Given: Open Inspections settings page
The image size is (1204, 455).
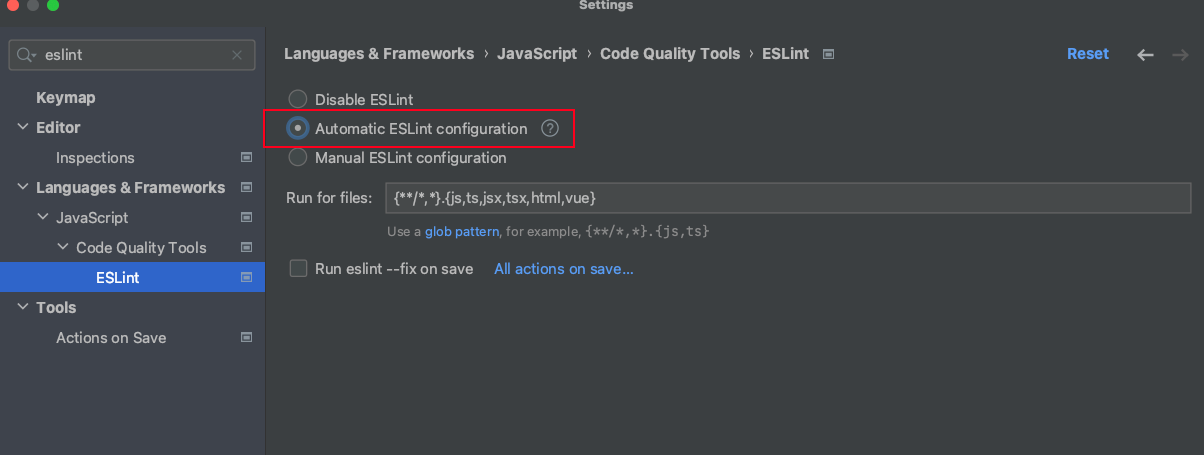Looking at the screenshot, I should (x=95, y=157).
